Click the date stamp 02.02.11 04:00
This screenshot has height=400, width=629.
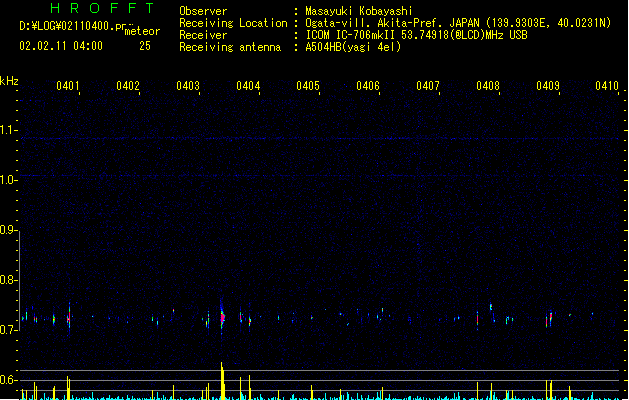coord(61,46)
